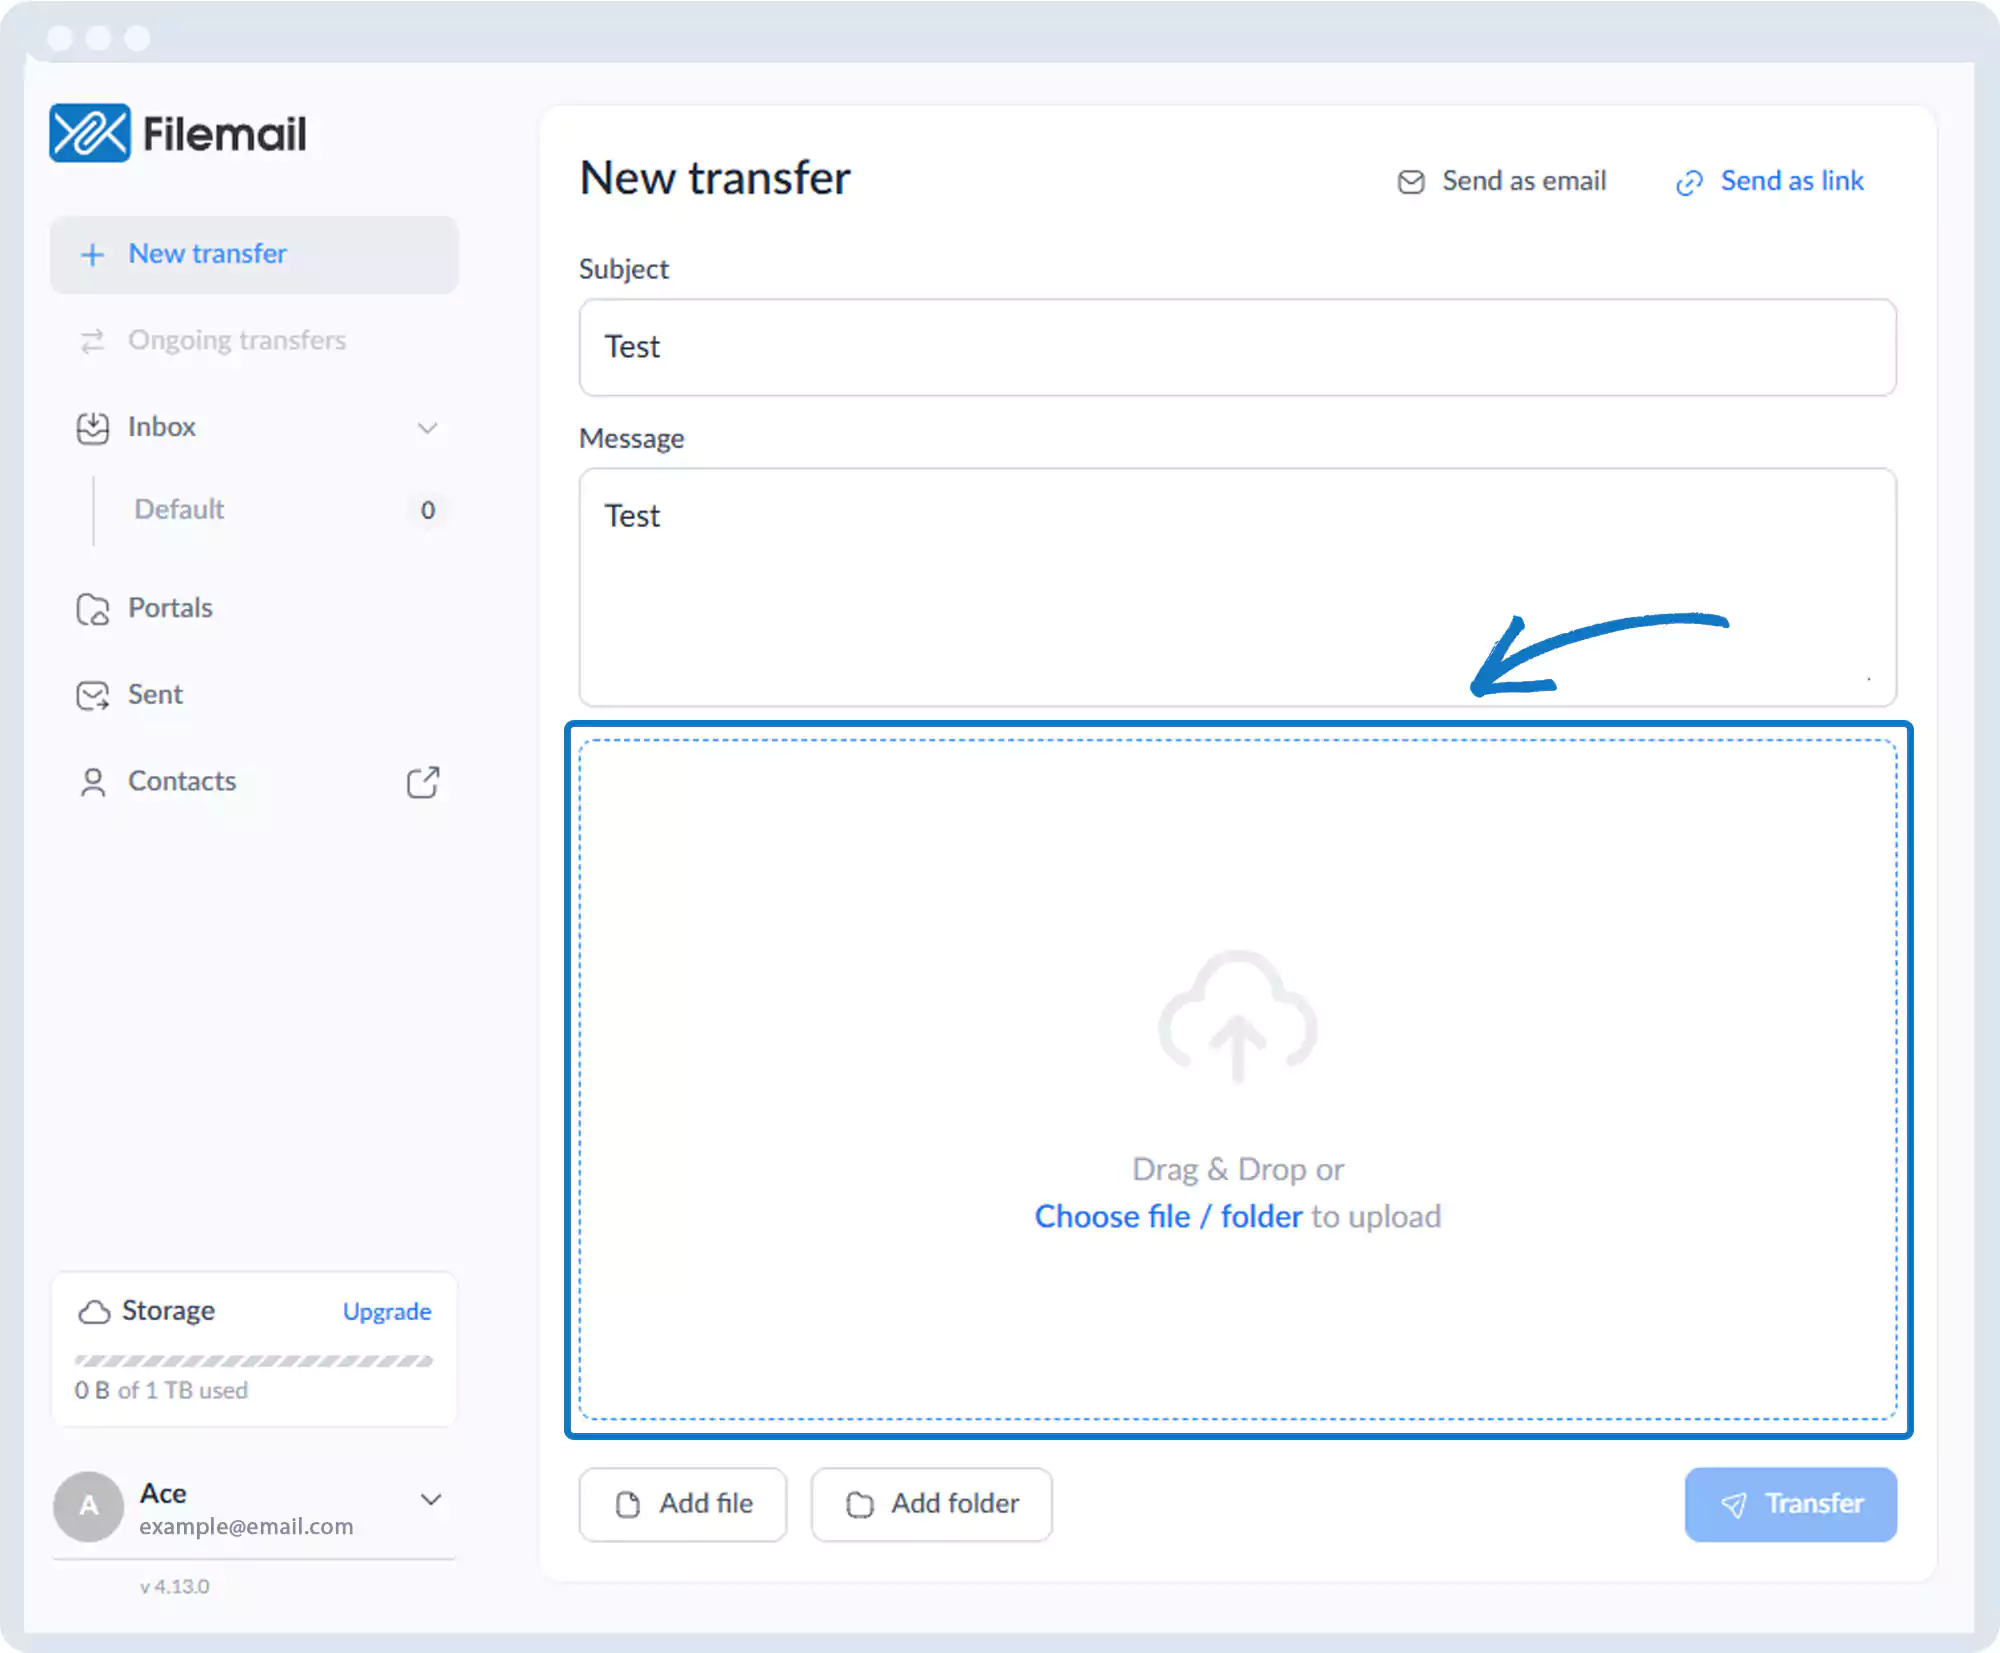This screenshot has width=2000, height=1653.
Task: Switch to Send as email mode
Action: [1502, 181]
